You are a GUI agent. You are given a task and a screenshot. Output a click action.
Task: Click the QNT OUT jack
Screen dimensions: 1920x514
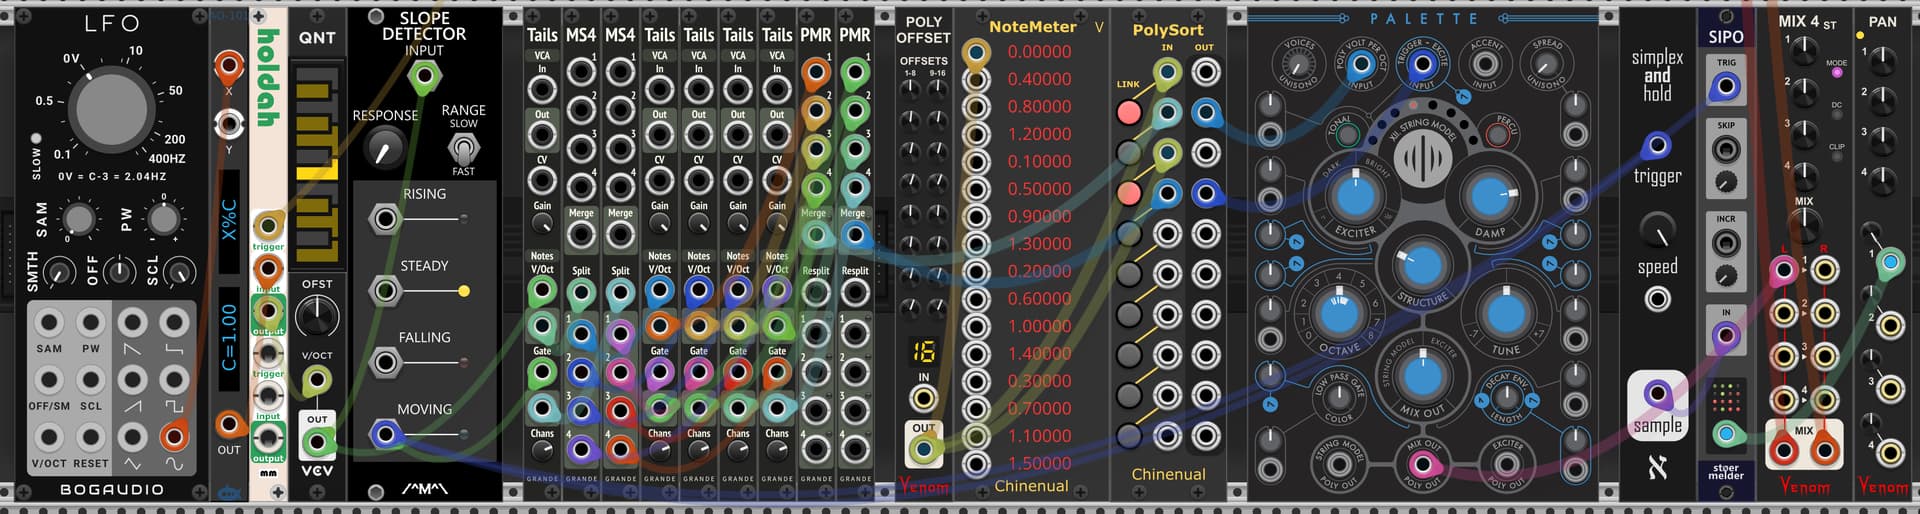pyautogui.click(x=317, y=441)
